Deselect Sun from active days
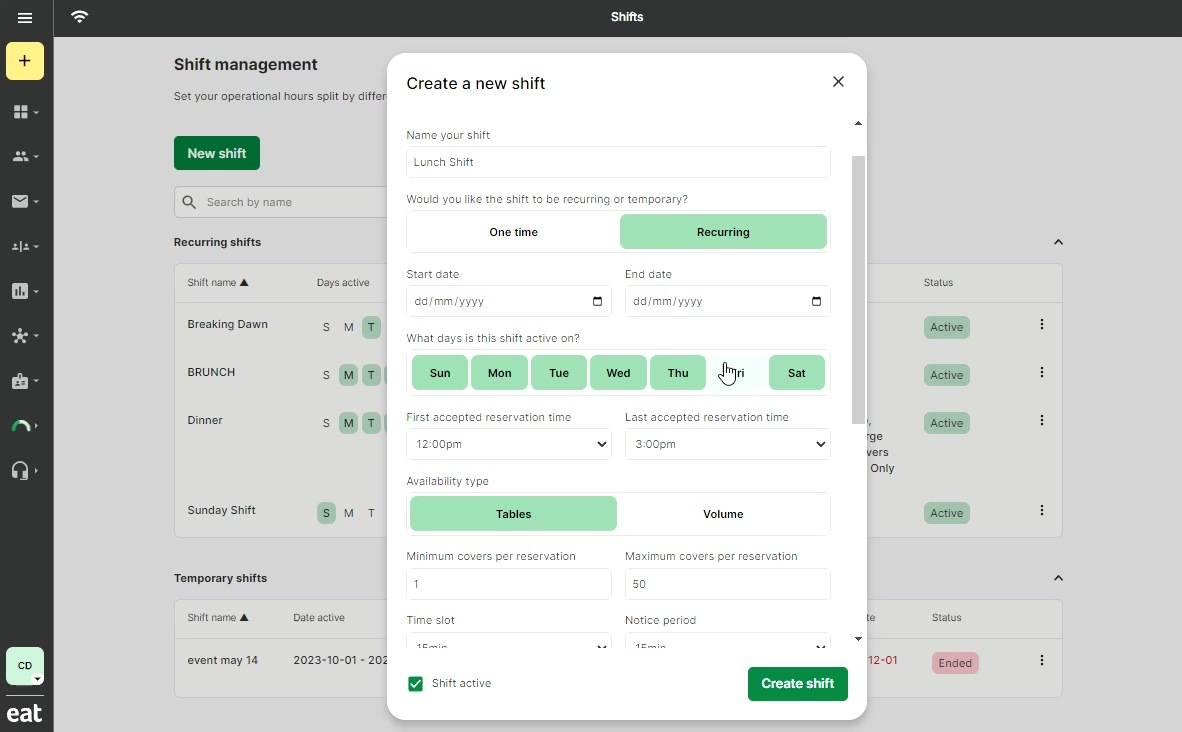Screen dimensions: 1182x732 440,373
